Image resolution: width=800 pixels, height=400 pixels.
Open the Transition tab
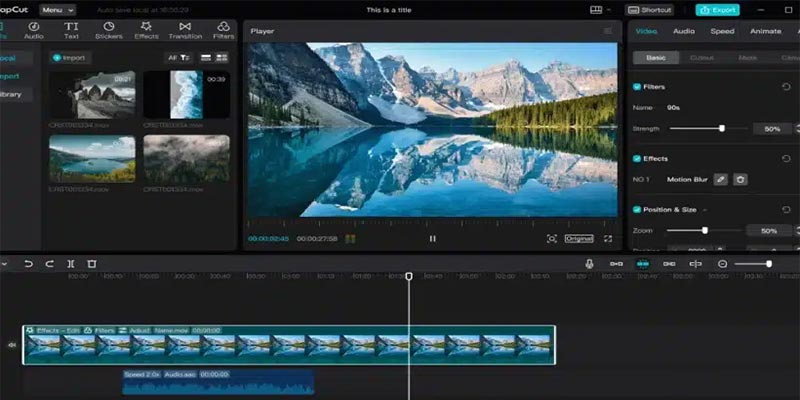pos(185,31)
